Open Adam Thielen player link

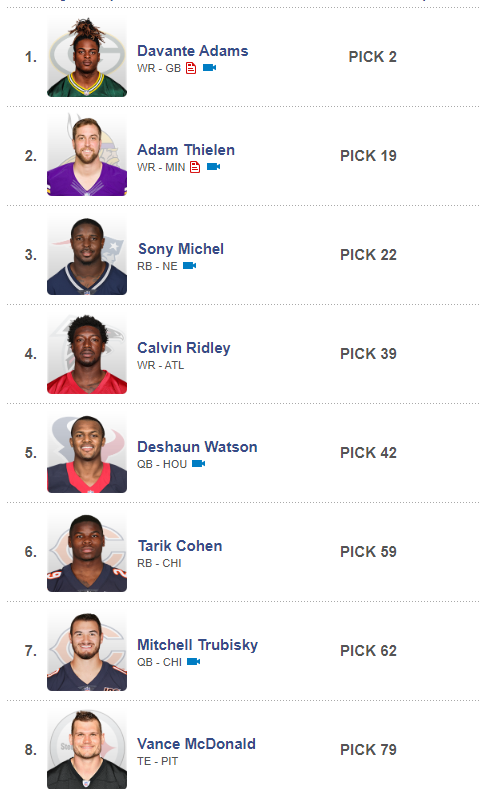click(186, 150)
